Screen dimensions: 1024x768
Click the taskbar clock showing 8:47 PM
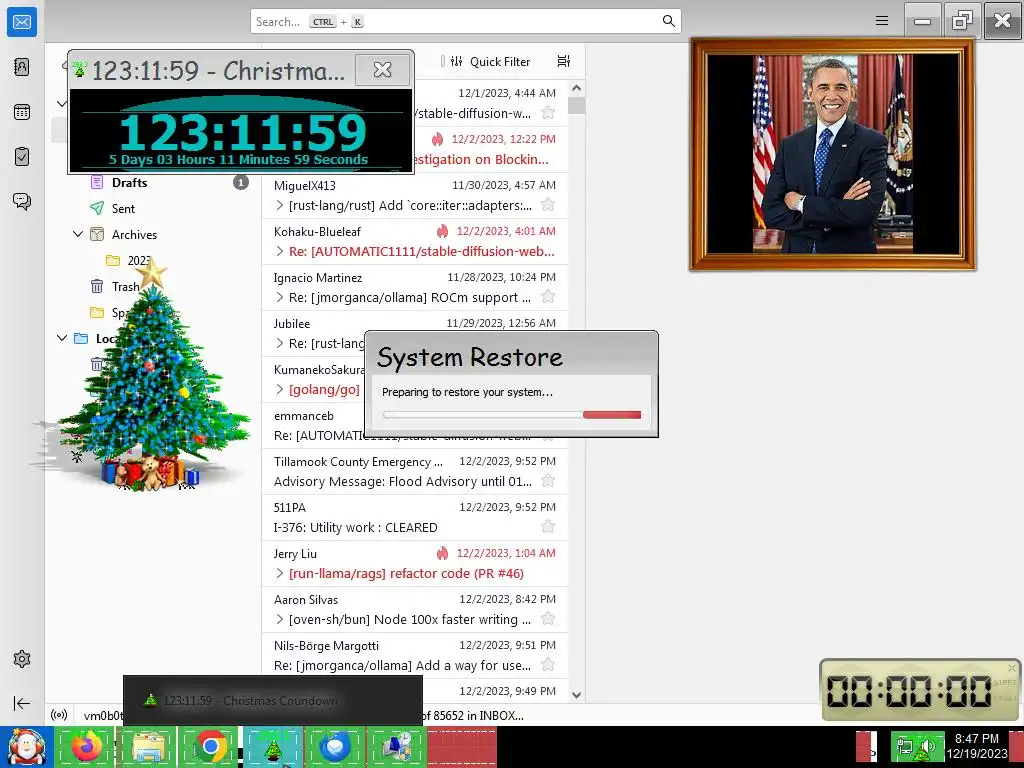tap(977, 746)
